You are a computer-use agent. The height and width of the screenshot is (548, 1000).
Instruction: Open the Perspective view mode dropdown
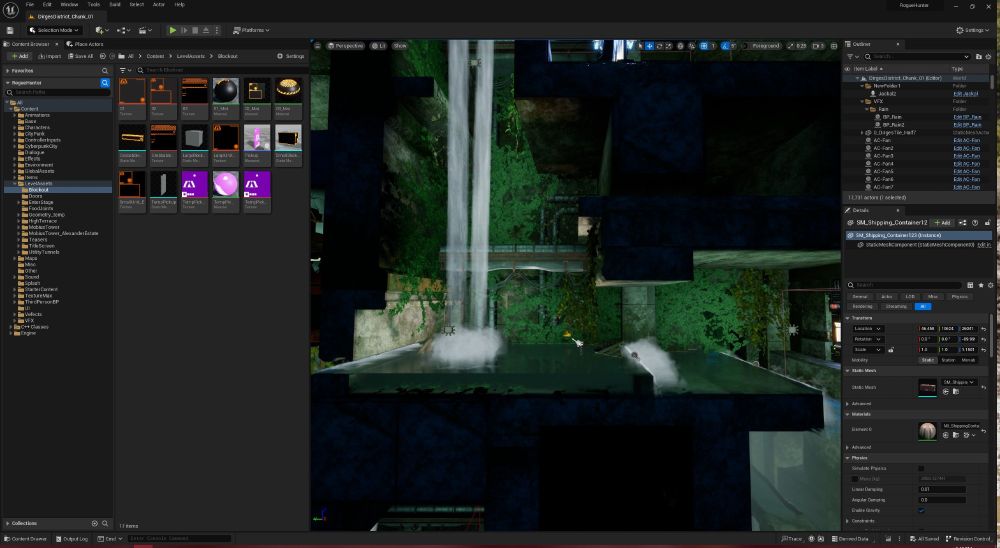346,46
